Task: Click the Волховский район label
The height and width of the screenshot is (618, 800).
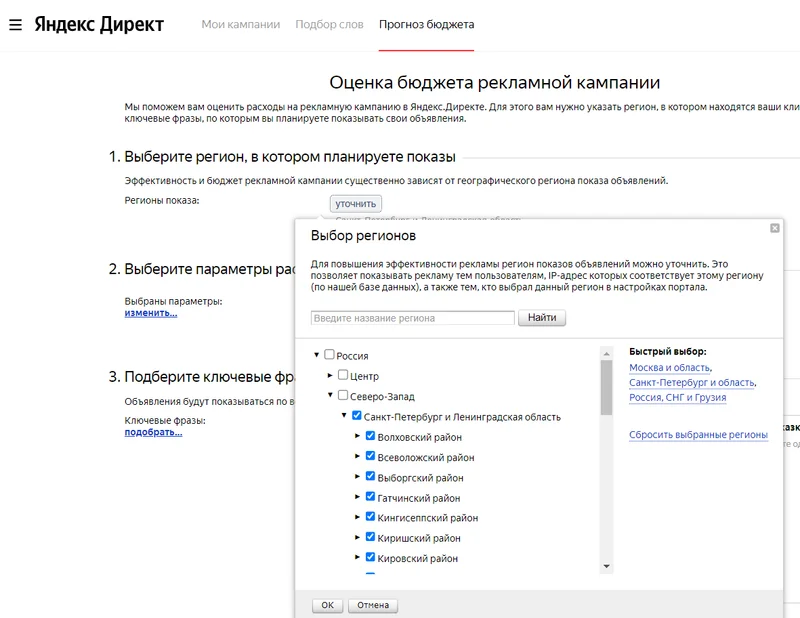Action: pyautogui.click(x=419, y=437)
